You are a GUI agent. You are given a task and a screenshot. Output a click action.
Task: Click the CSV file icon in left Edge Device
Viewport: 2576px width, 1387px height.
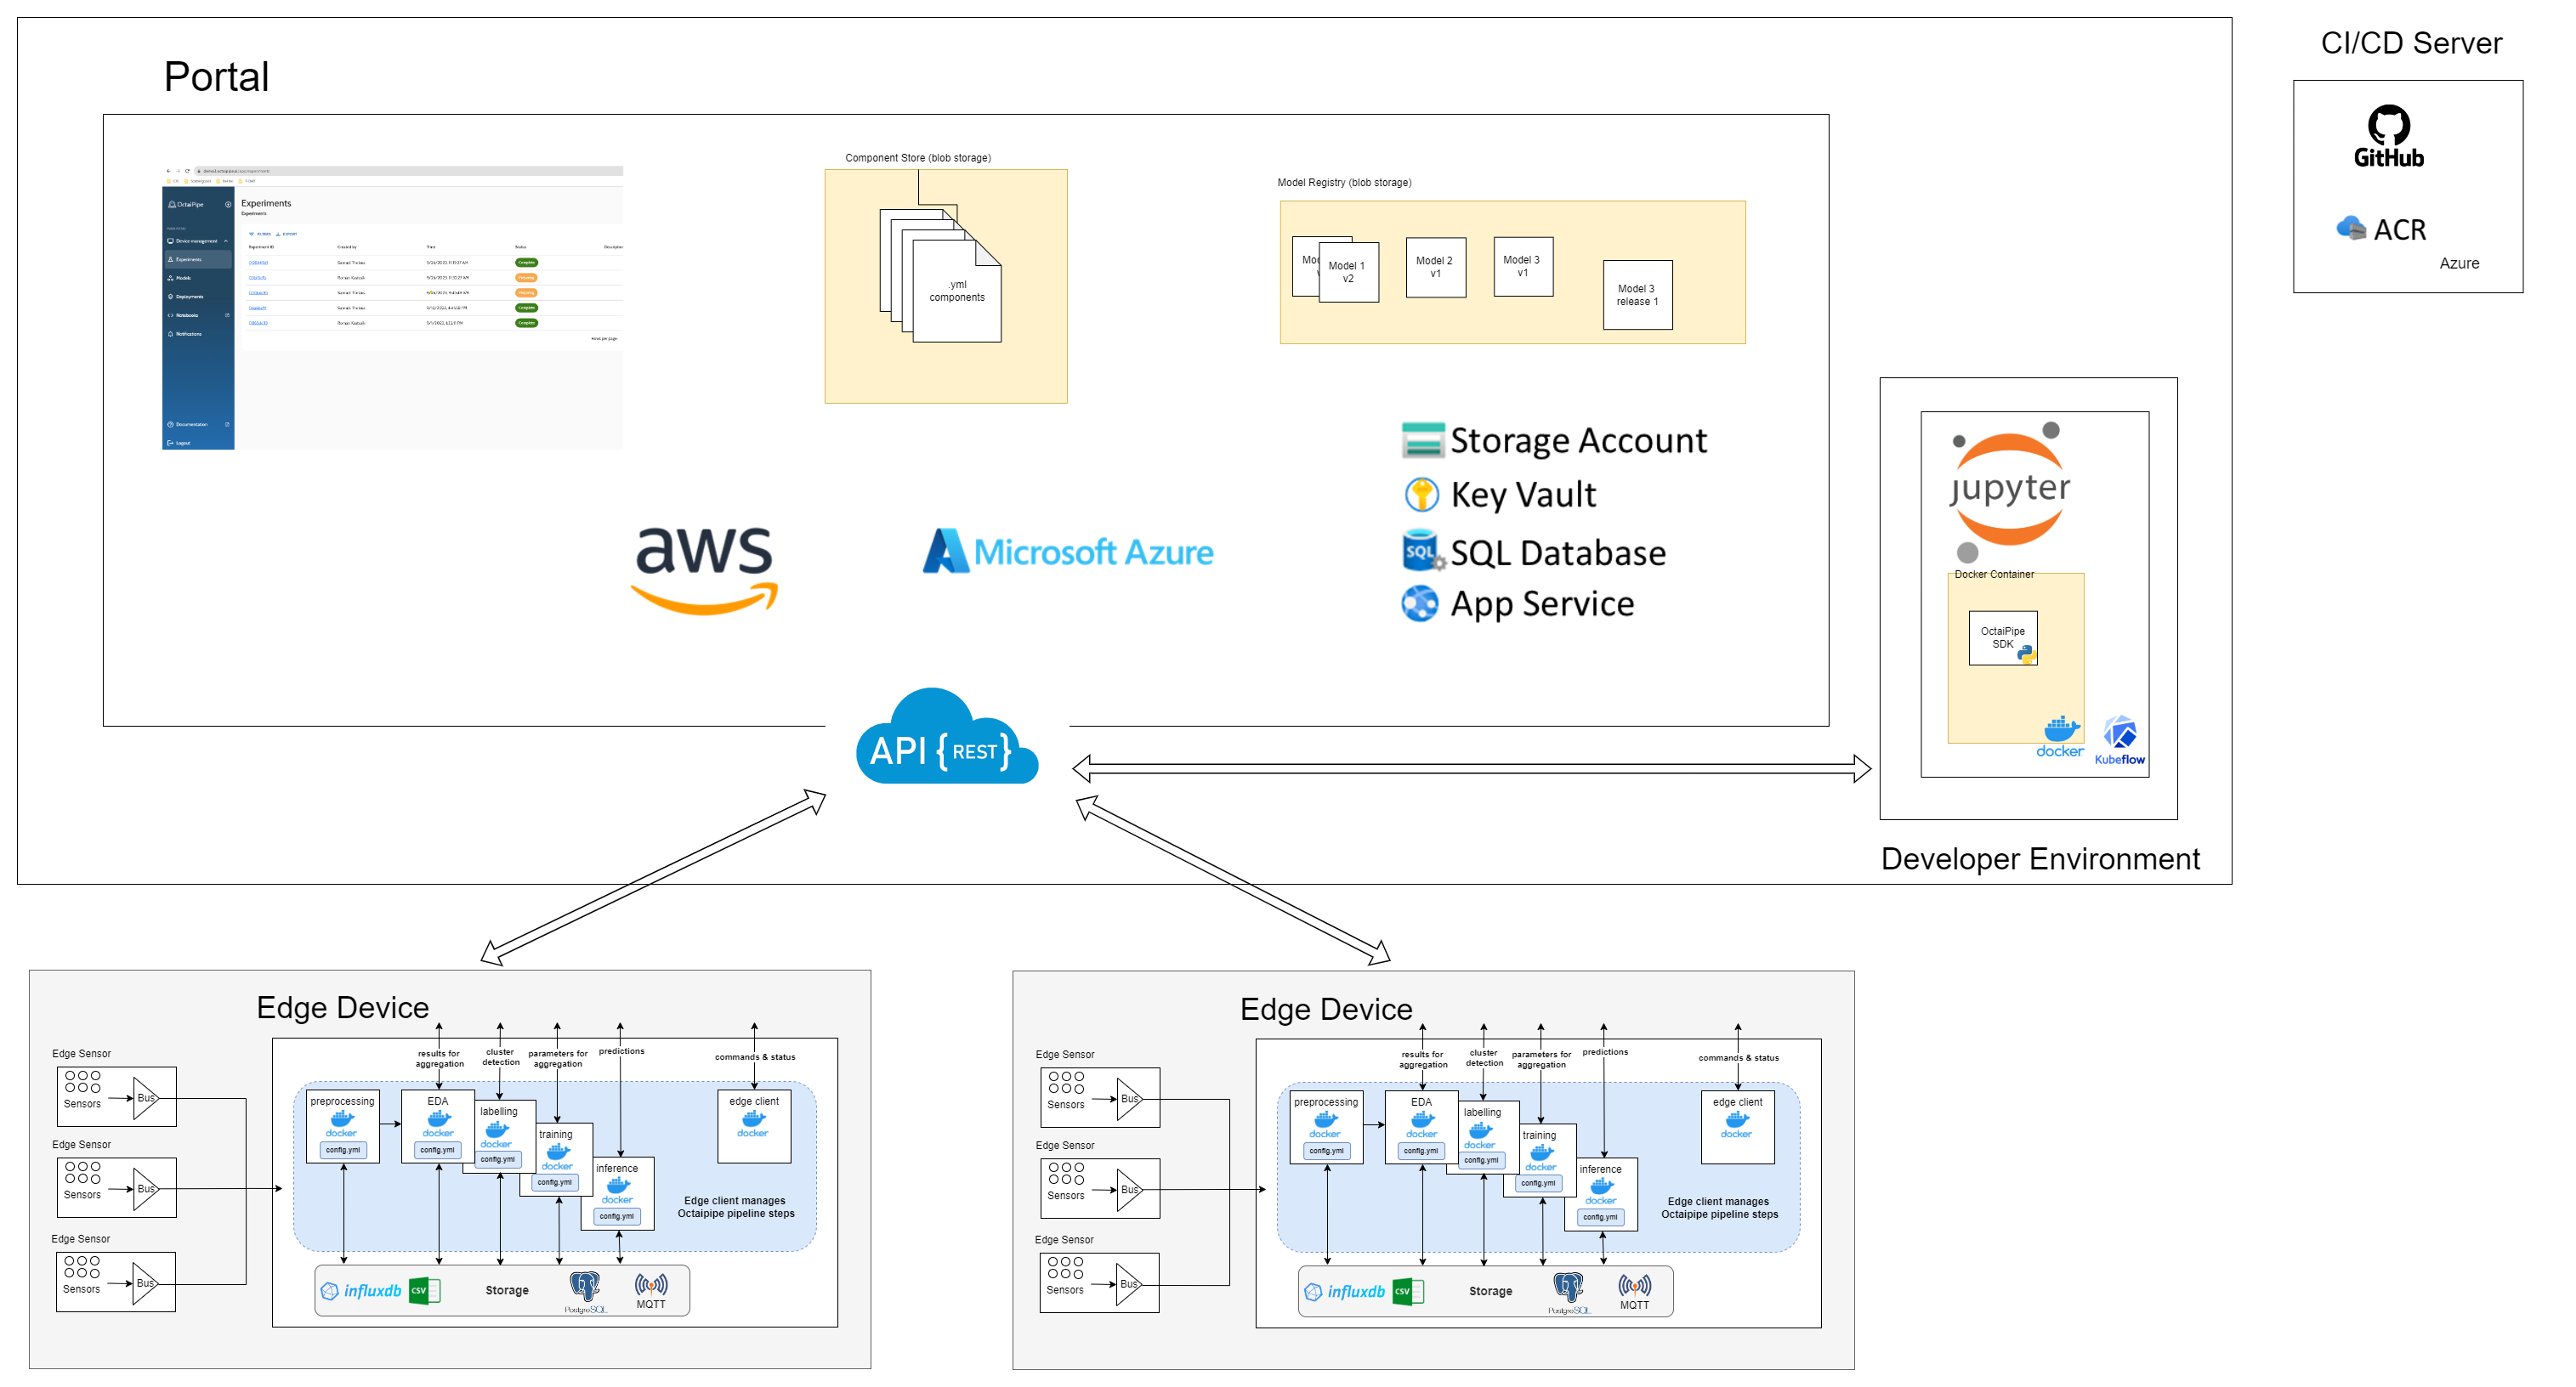click(x=424, y=1290)
